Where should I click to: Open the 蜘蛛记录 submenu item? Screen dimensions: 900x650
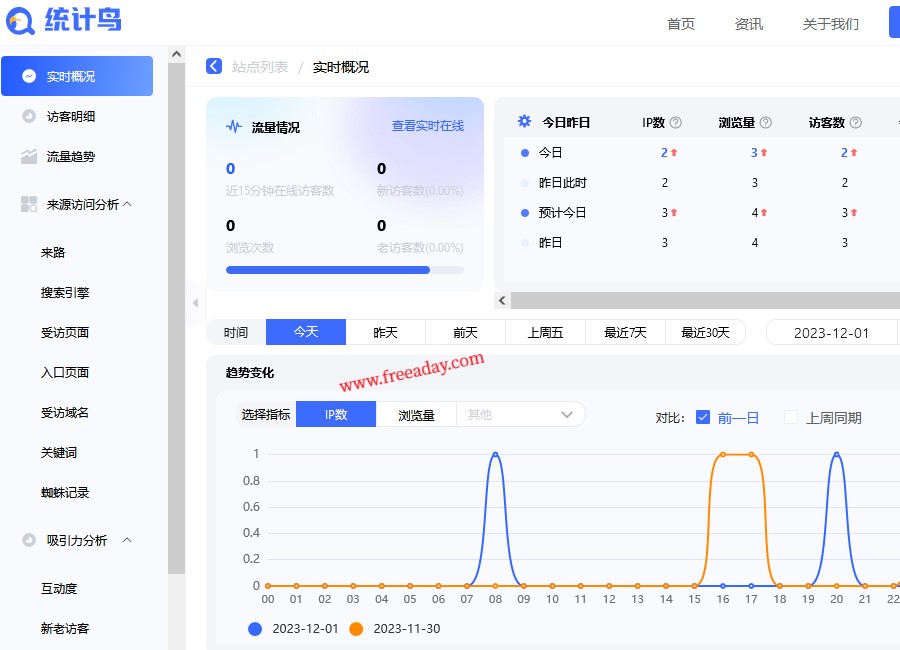click(x=65, y=492)
